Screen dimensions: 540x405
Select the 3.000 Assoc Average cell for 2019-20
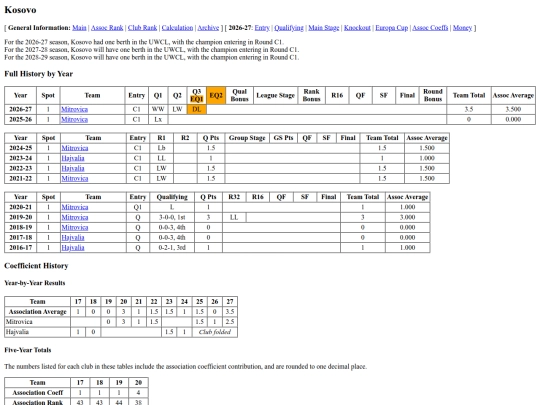407,217
